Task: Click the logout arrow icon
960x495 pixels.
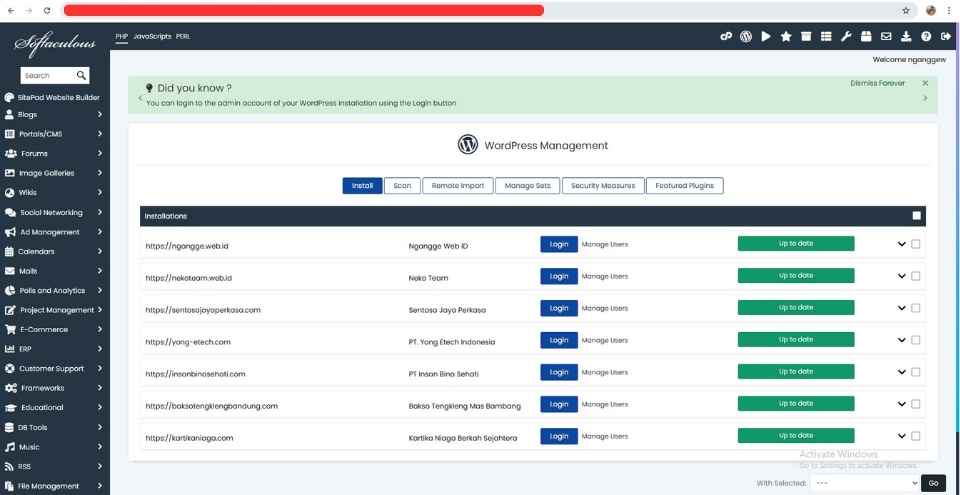Action: [946, 37]
